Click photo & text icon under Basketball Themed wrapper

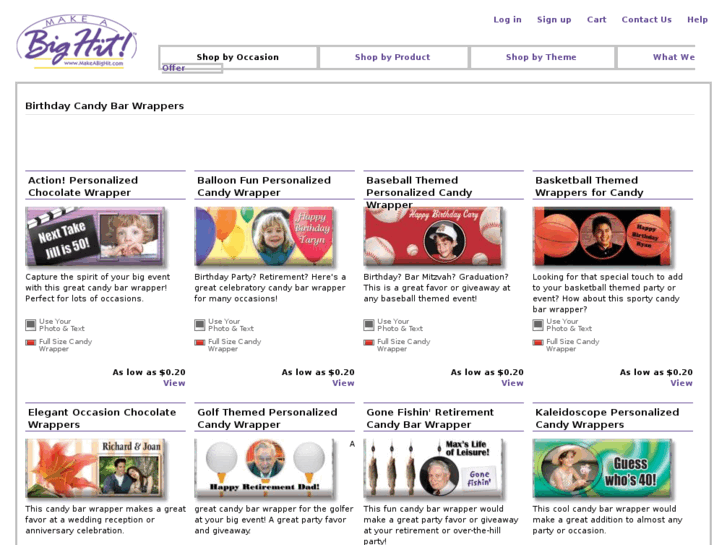[538, 325]
